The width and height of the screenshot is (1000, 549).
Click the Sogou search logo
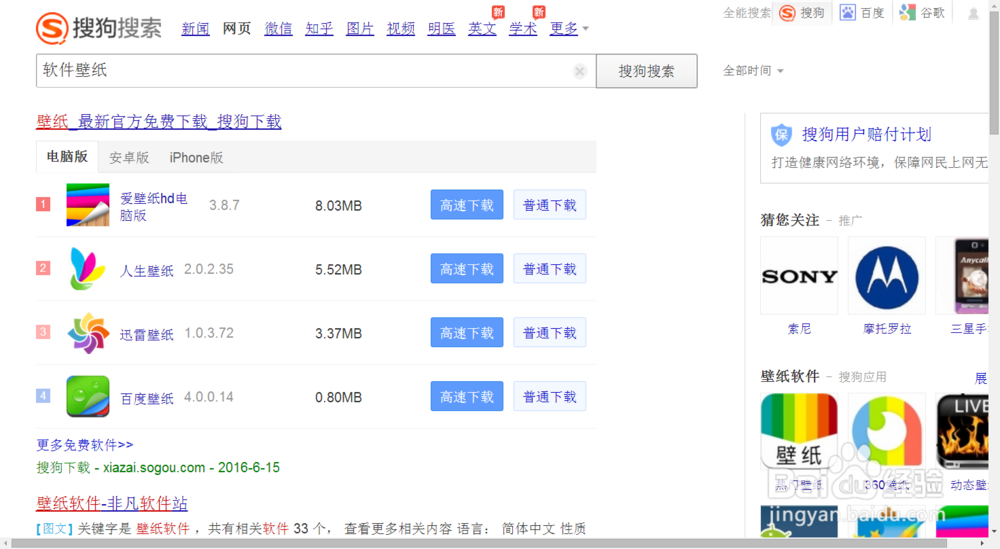[99, 28]
